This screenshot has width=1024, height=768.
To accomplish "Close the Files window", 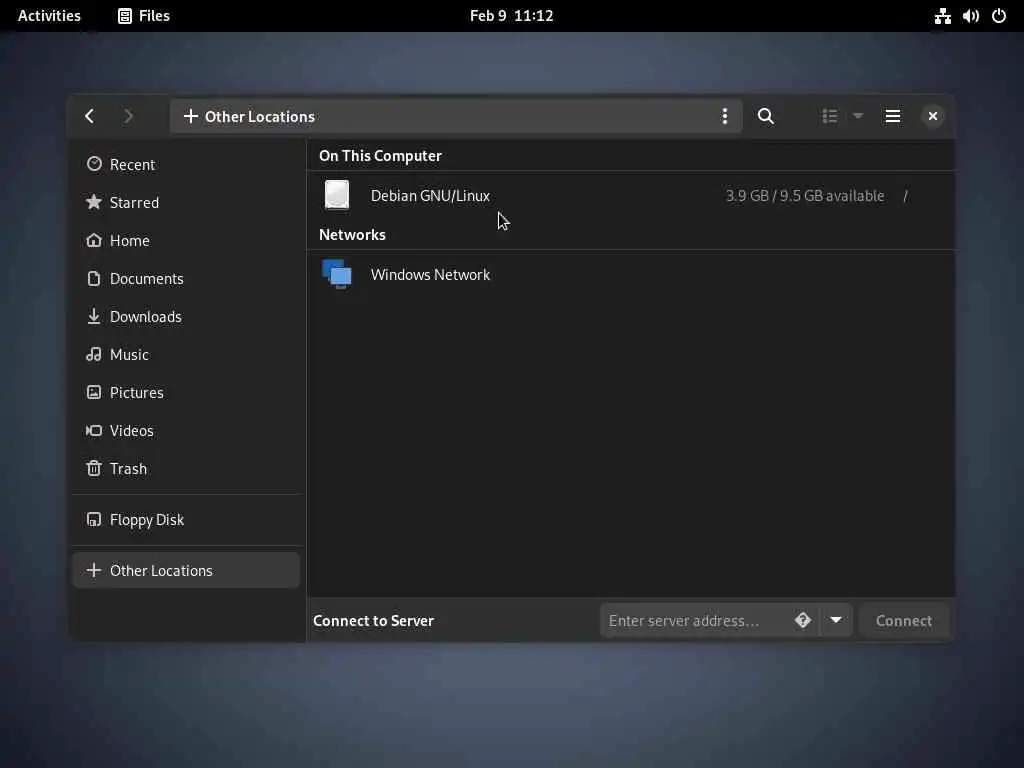I will pos(933,116).
